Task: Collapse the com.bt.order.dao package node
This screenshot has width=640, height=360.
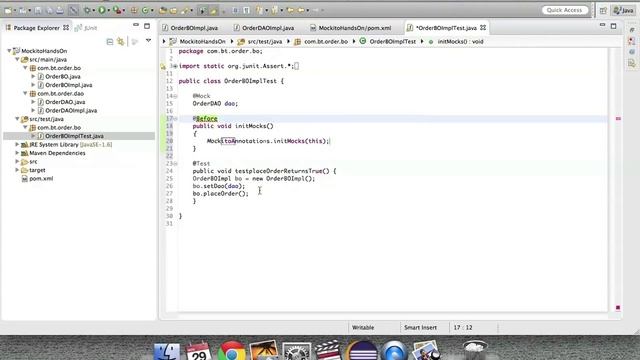Action: tap(25, 93)
